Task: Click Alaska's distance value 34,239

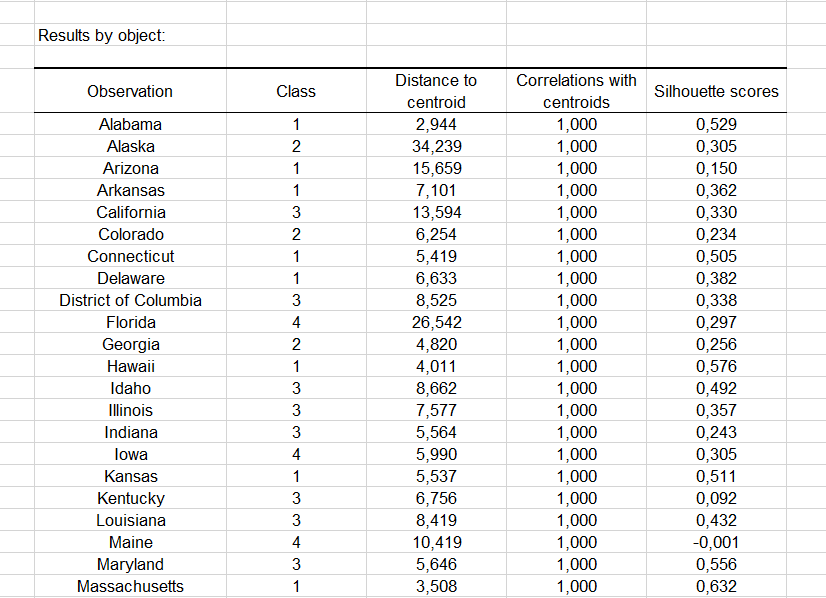Action: click(436, 147)
